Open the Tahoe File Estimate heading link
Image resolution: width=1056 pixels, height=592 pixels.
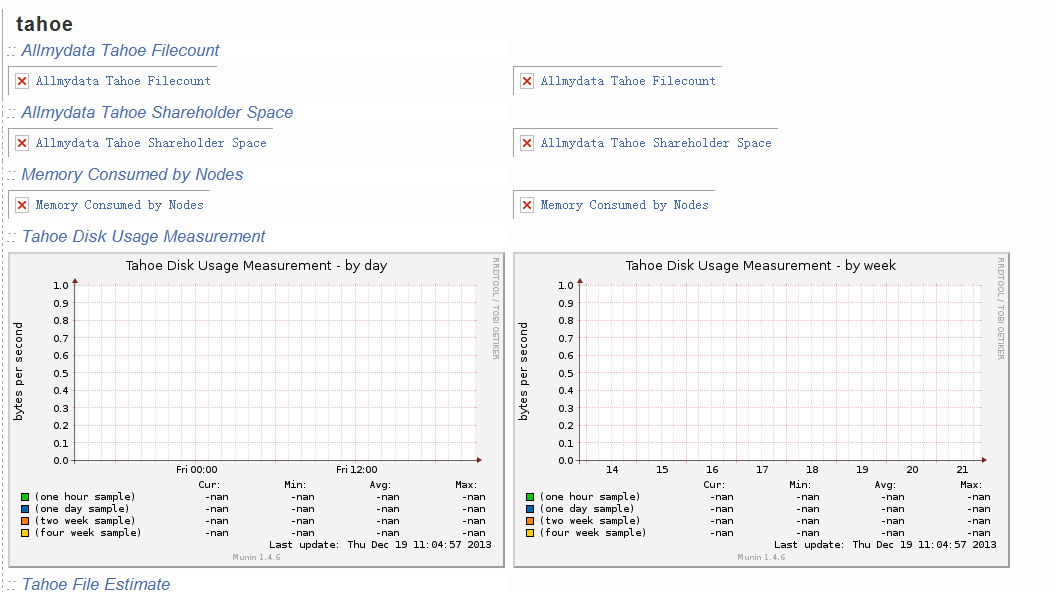[96, 584]
